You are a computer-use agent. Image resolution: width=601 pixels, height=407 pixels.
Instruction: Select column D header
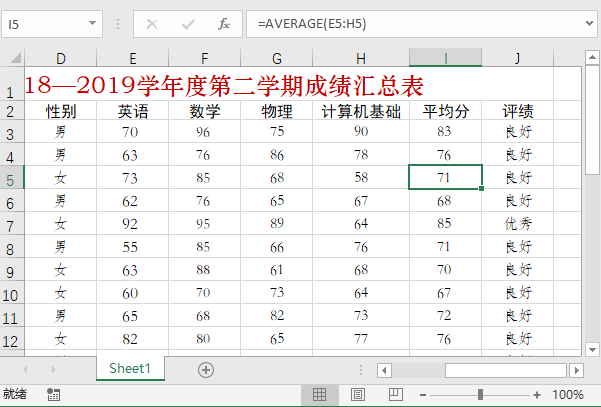(x=61, y=58)
